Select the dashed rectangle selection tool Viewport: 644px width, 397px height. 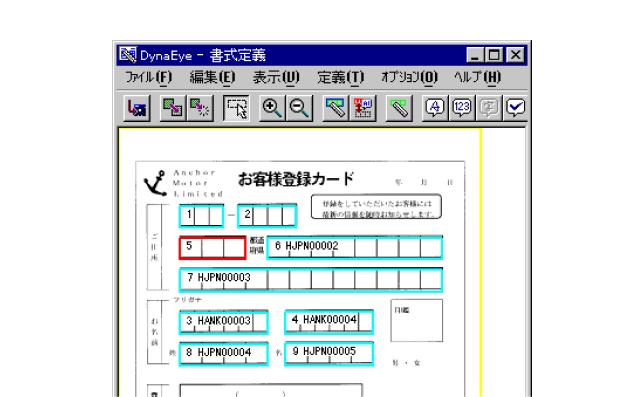(236, 108)
